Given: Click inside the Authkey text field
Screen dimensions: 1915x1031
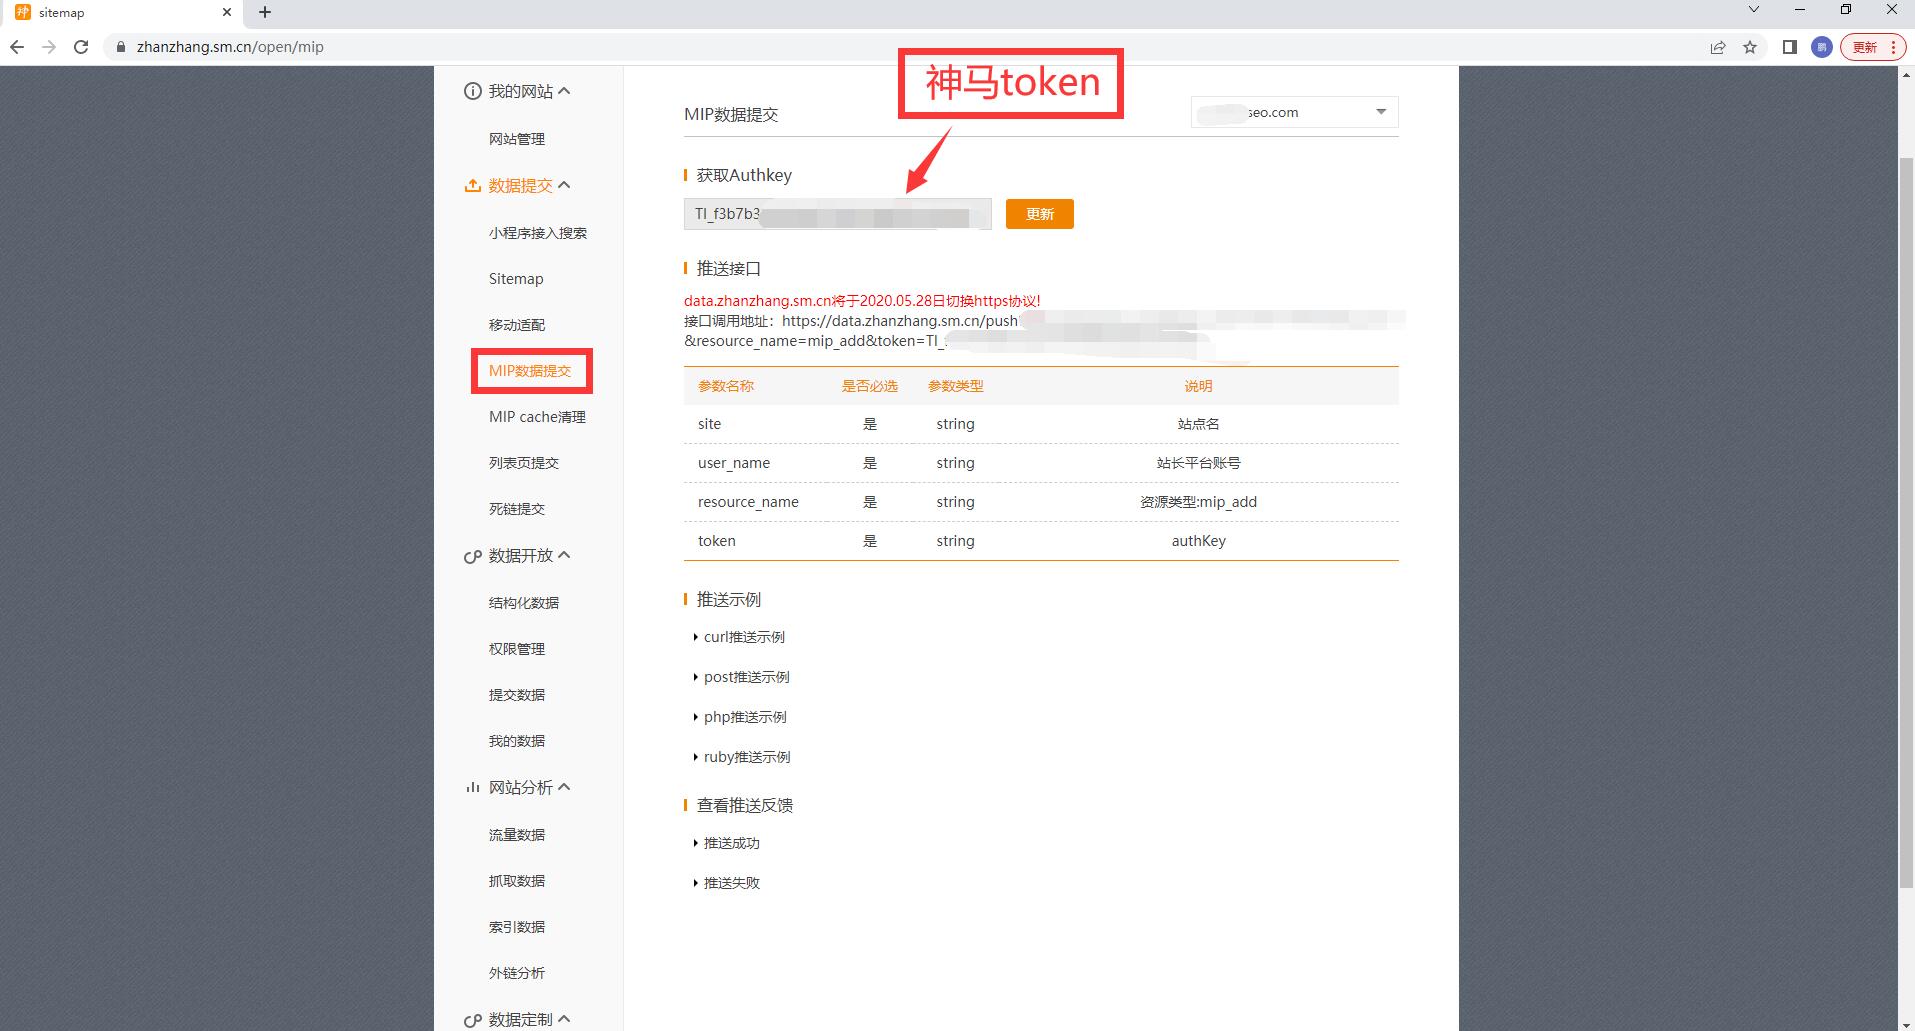Looking at the screenshot, I should [x=837, y=213].
